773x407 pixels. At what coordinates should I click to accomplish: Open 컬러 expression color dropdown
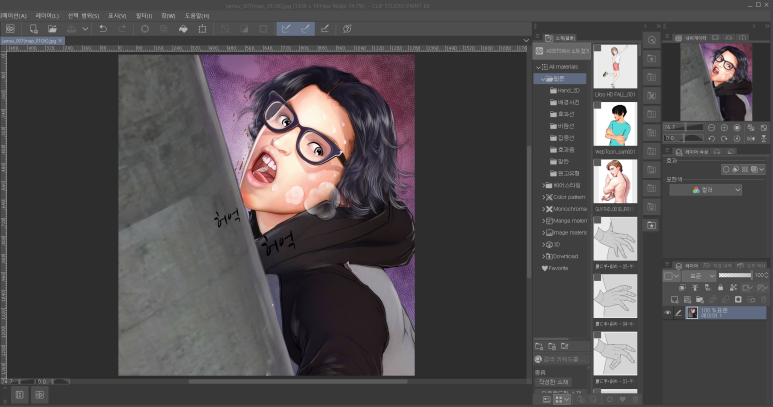pos(705,190)
